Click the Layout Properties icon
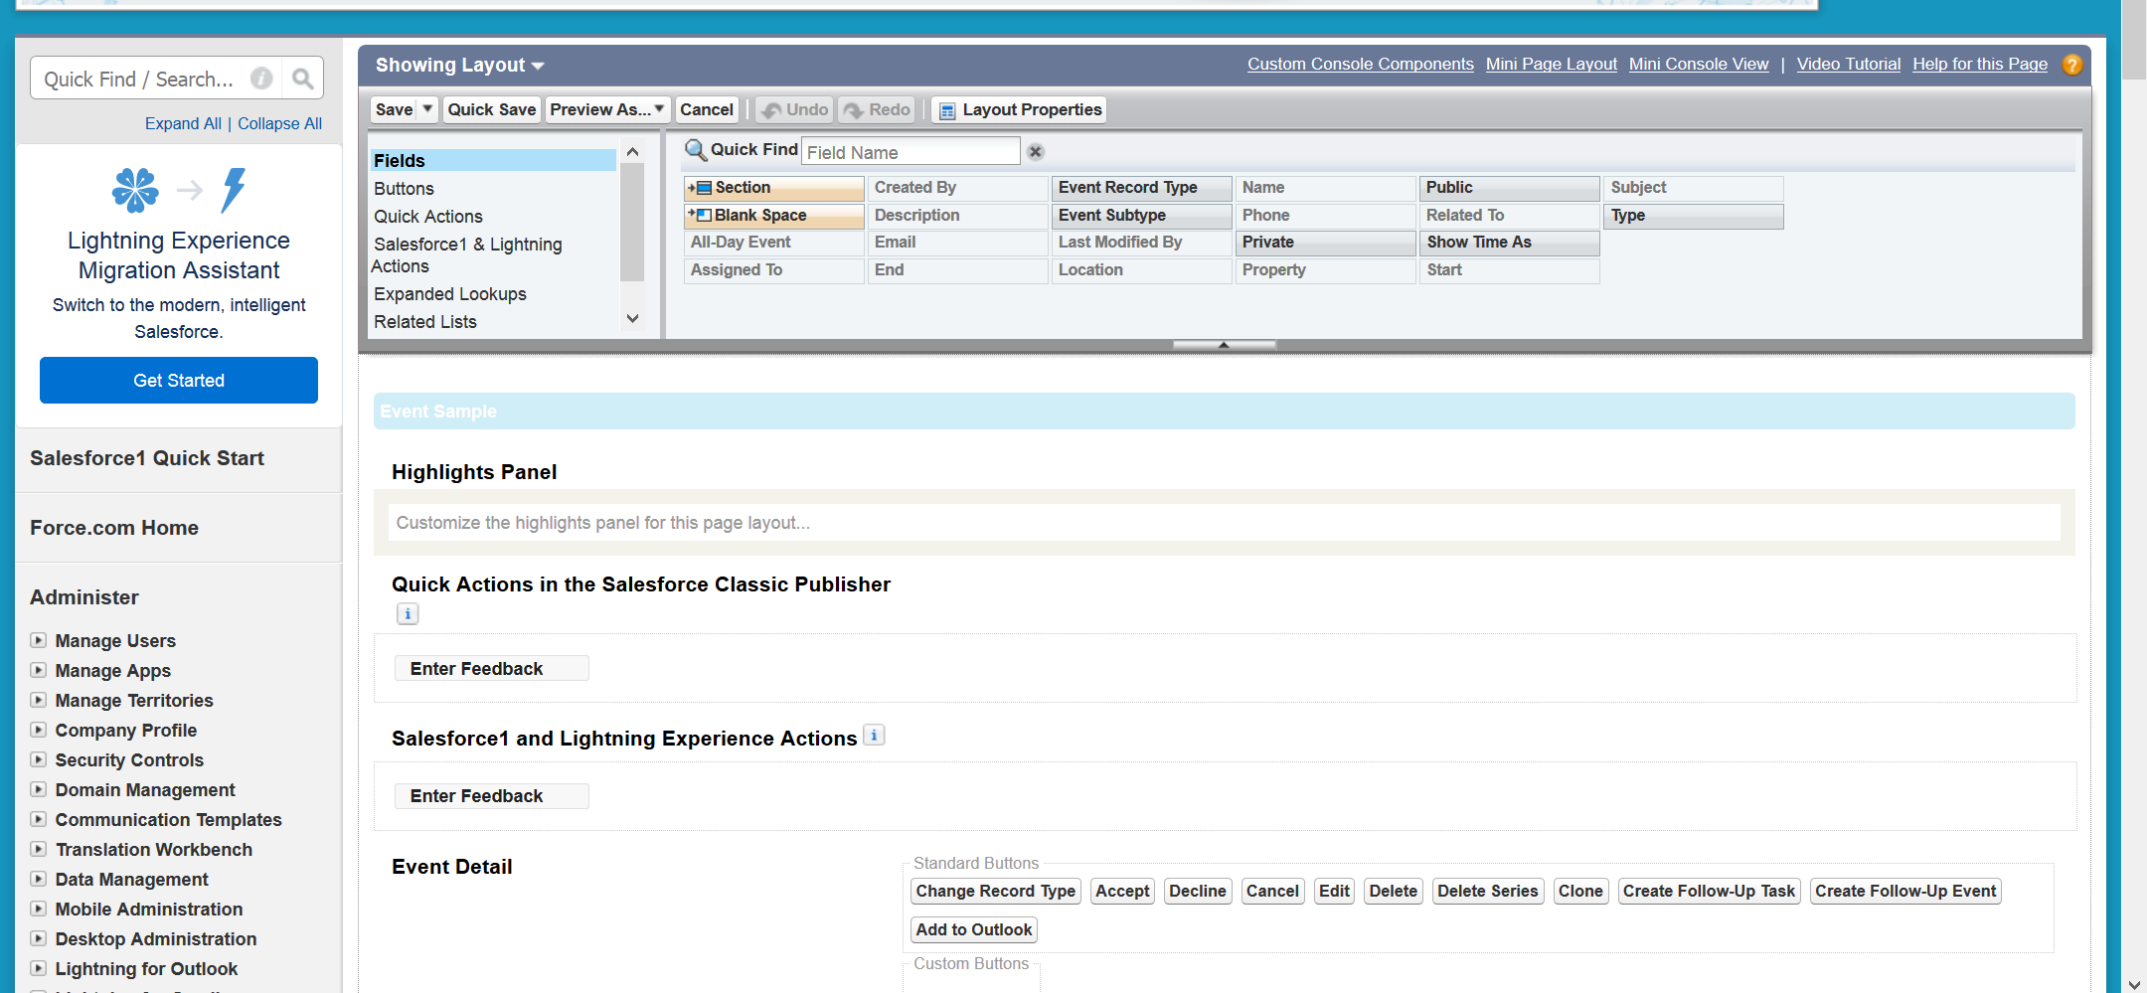 [947, 111]
